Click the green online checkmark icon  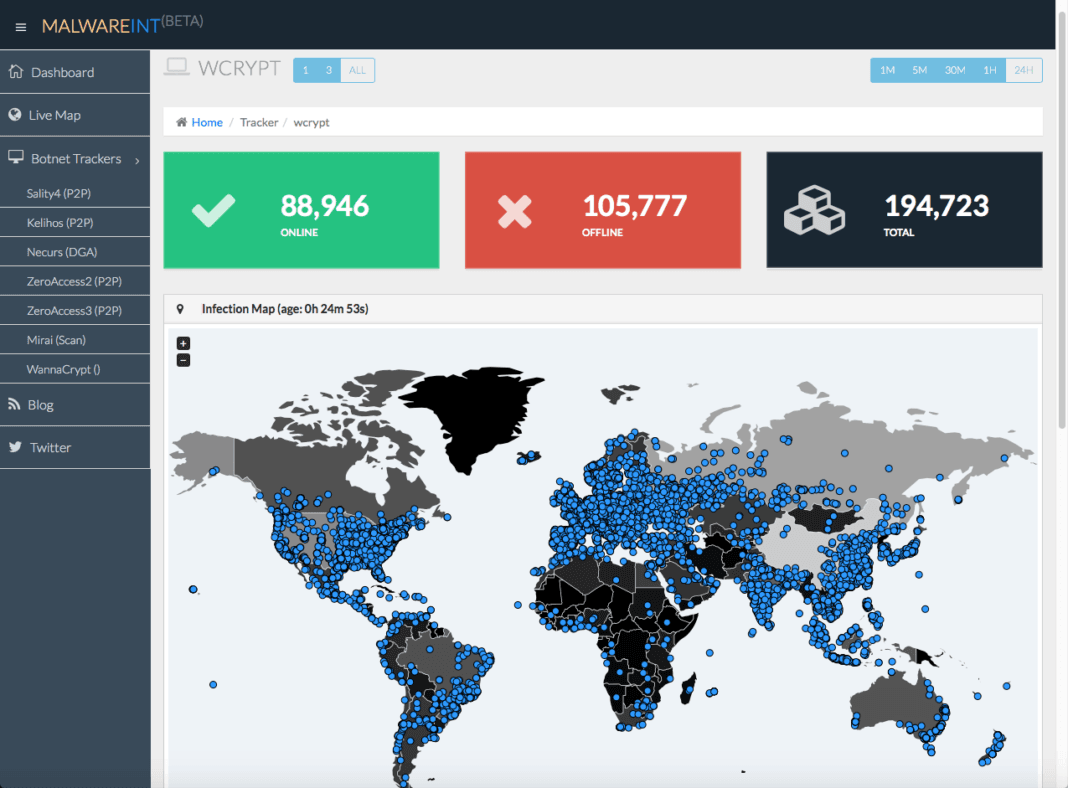tap(213, 210)
